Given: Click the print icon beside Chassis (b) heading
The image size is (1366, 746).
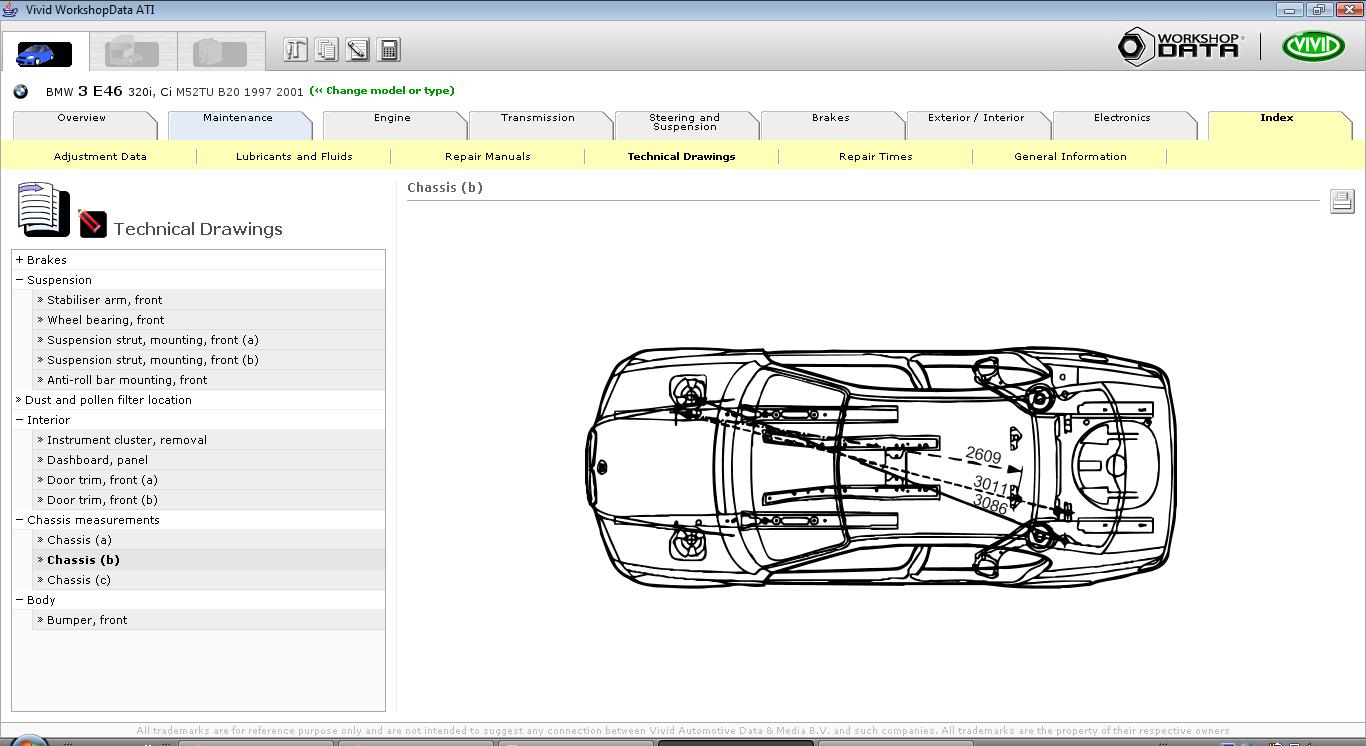Looking at the screenshot, I should click(1341, 201).
